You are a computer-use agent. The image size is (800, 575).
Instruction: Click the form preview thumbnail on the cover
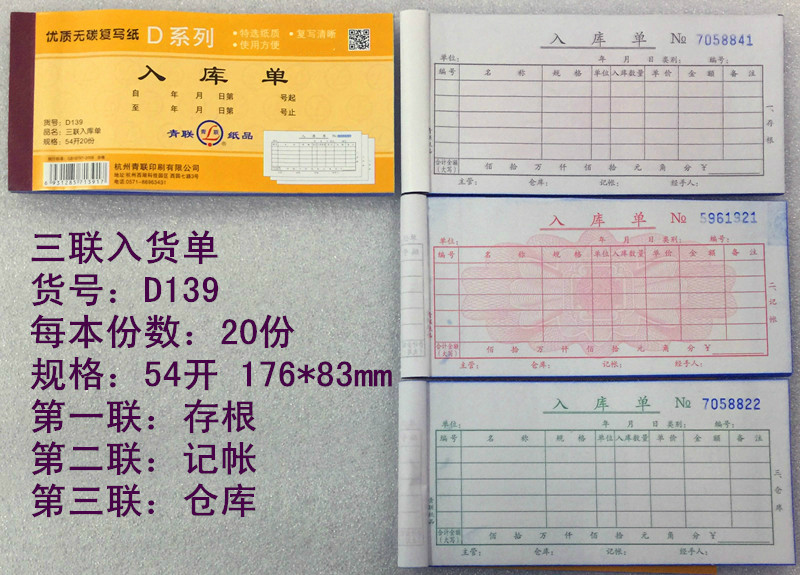pyautogui.click(x=319, y=156)
